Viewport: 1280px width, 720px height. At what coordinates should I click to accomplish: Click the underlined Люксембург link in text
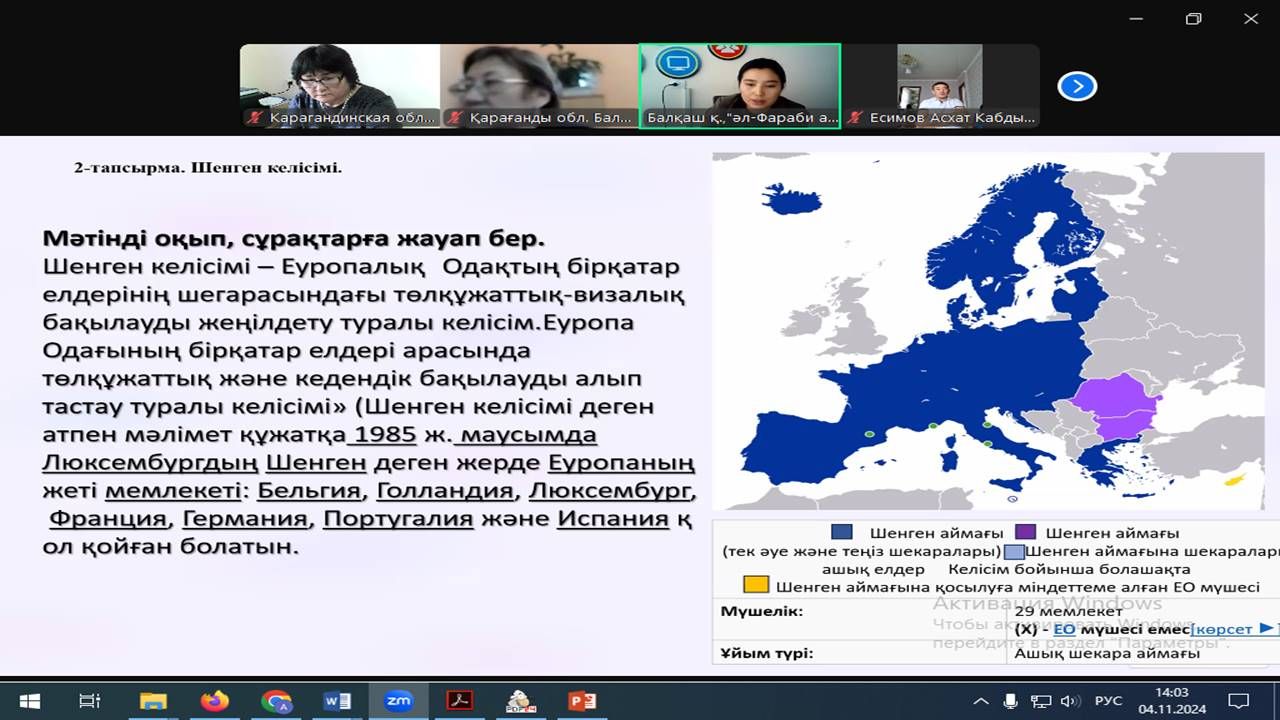tap(610, 491)
